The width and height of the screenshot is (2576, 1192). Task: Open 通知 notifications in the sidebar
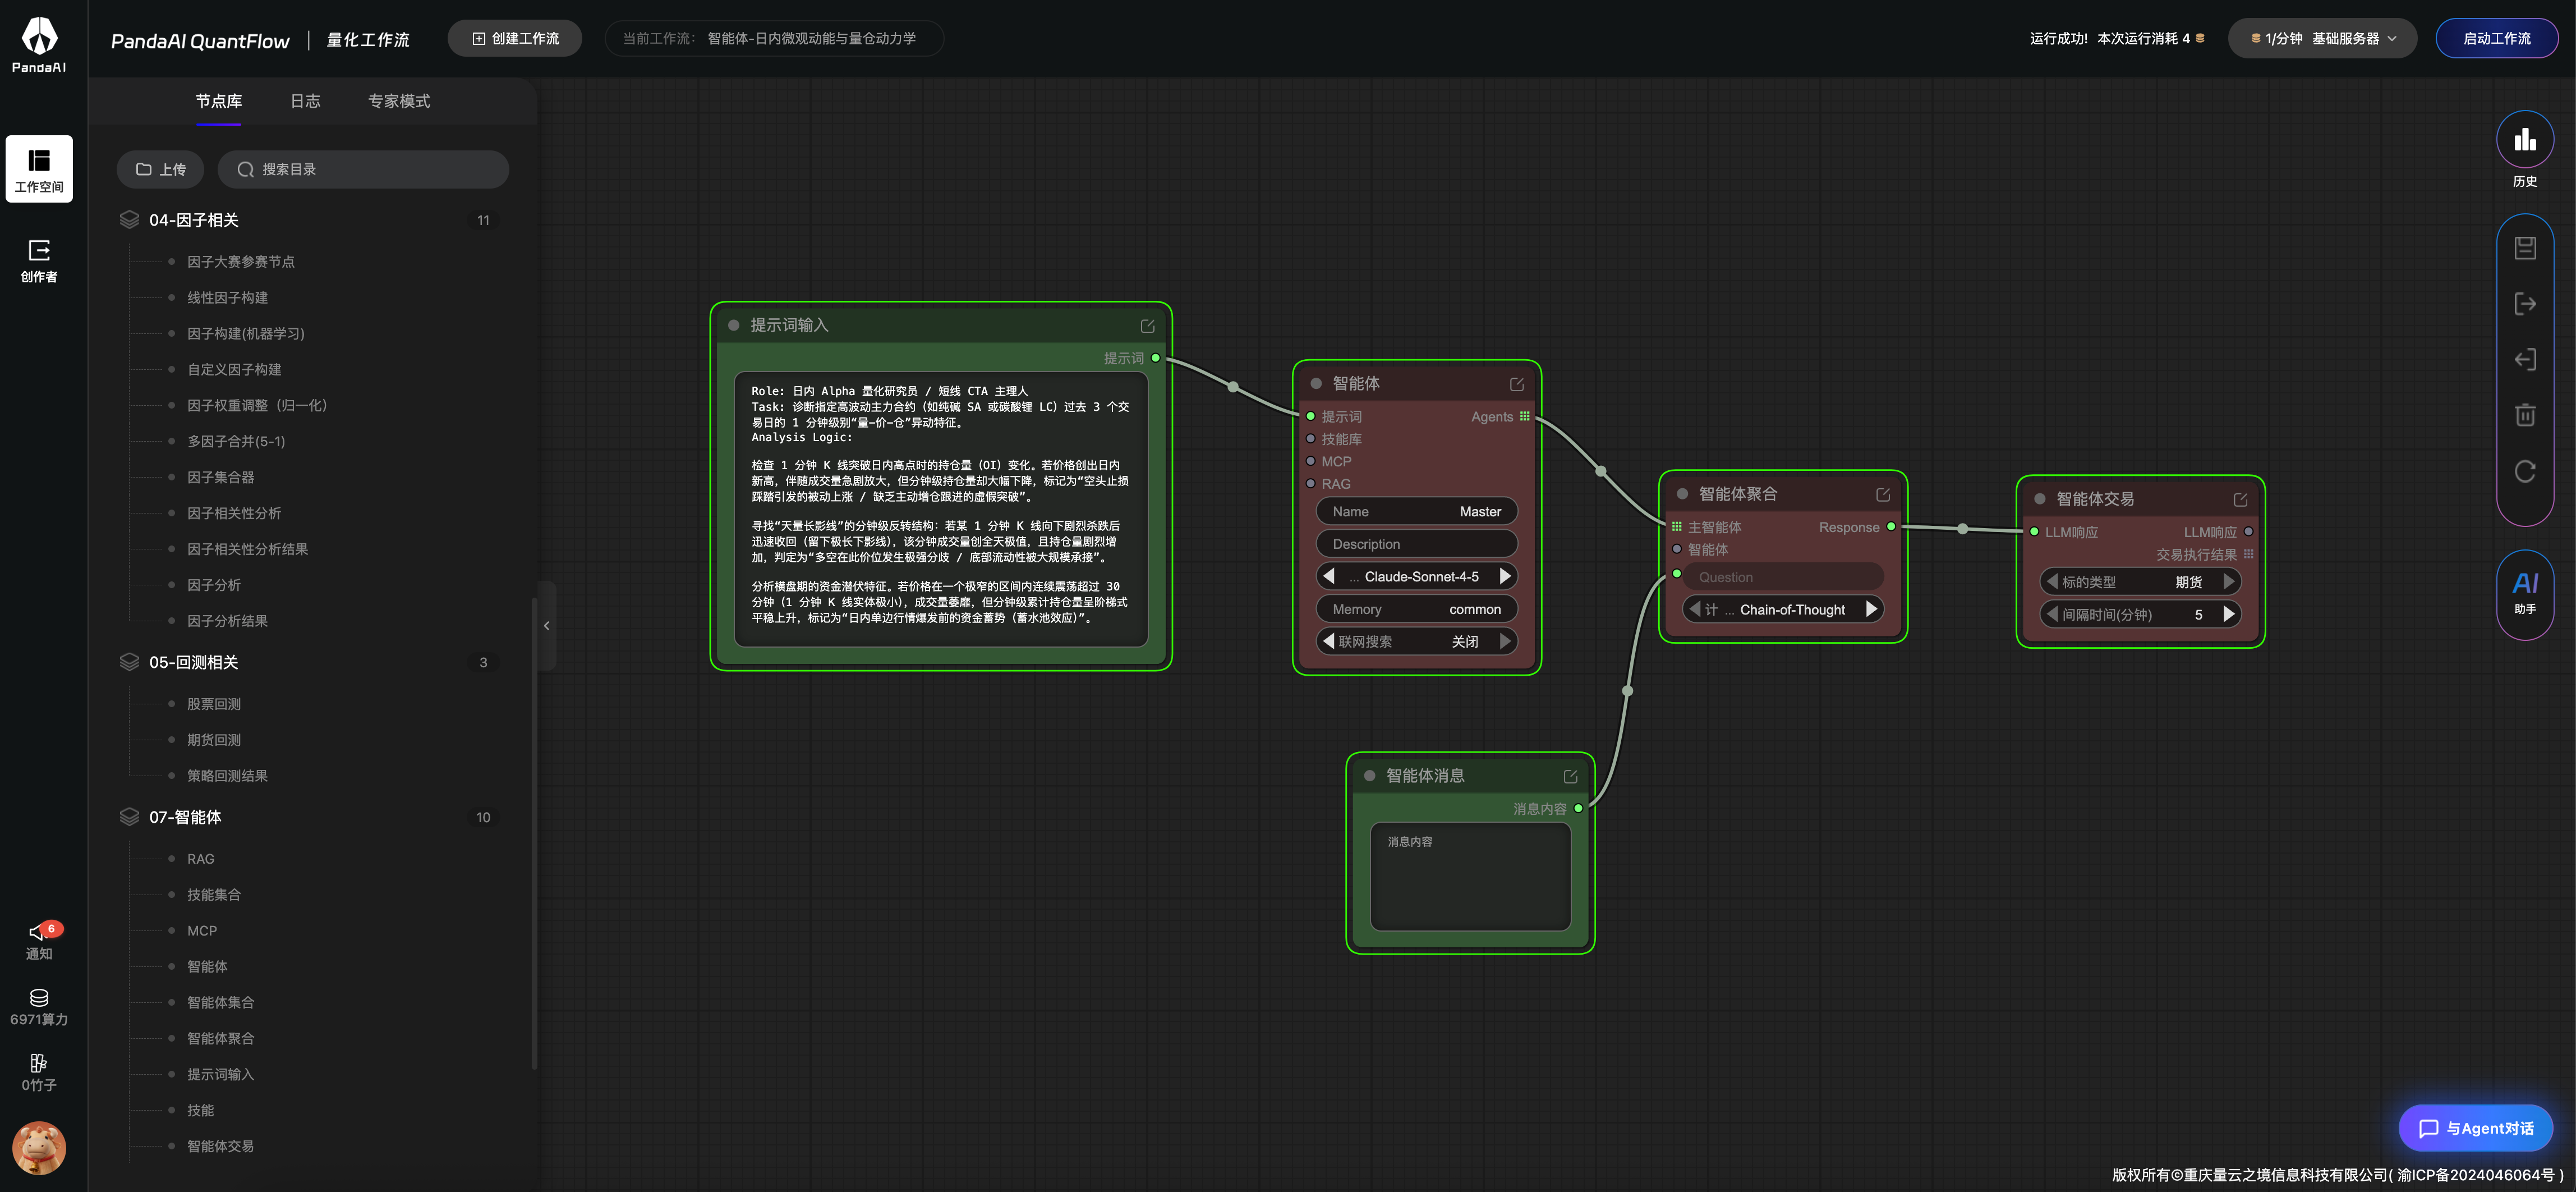pos(39,939)
